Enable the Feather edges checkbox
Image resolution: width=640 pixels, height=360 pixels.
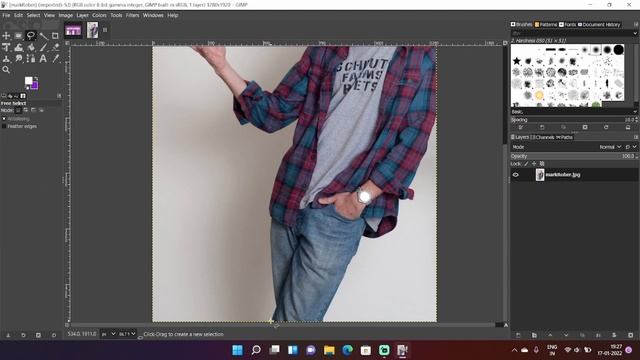pyautogui.click(x=4, y=127)
